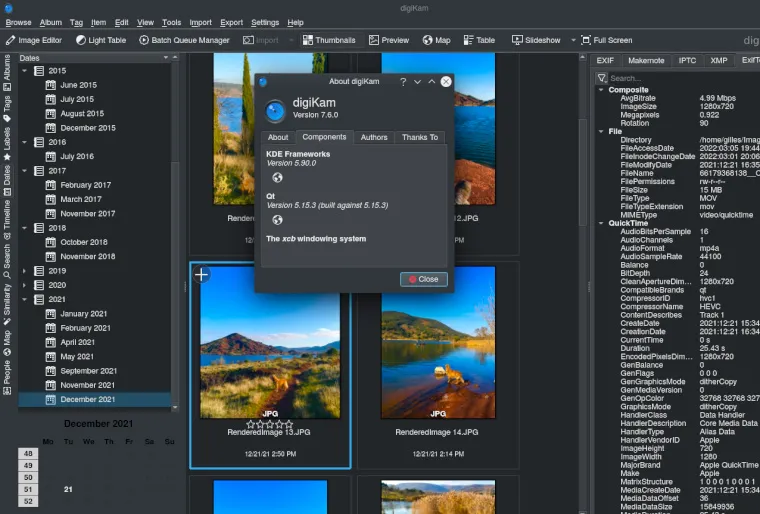Expand the 2019 date folder
This screenshot has height=514, width=760.
tap(25, 271)
